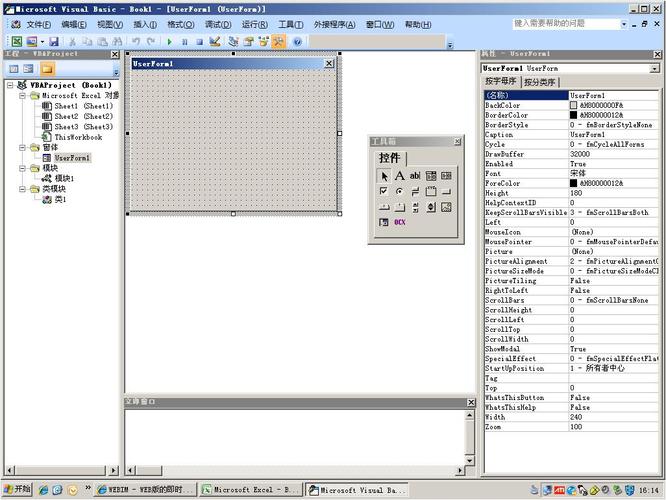Select the Label control in the toolbox
The height and width of the screenshot is (500, 666).
pos(400,176)
